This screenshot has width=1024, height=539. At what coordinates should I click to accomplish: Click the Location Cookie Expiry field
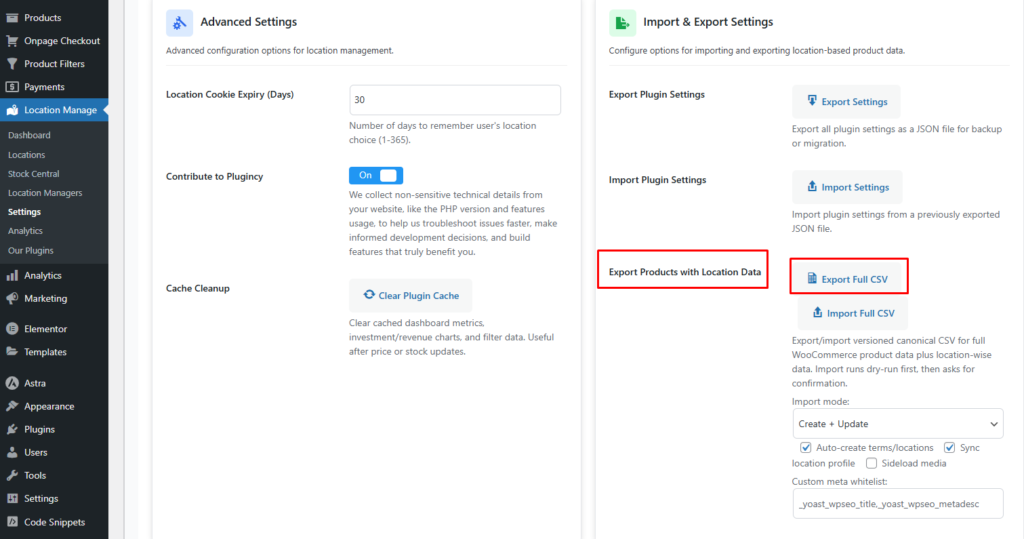(x=455, y=100)
